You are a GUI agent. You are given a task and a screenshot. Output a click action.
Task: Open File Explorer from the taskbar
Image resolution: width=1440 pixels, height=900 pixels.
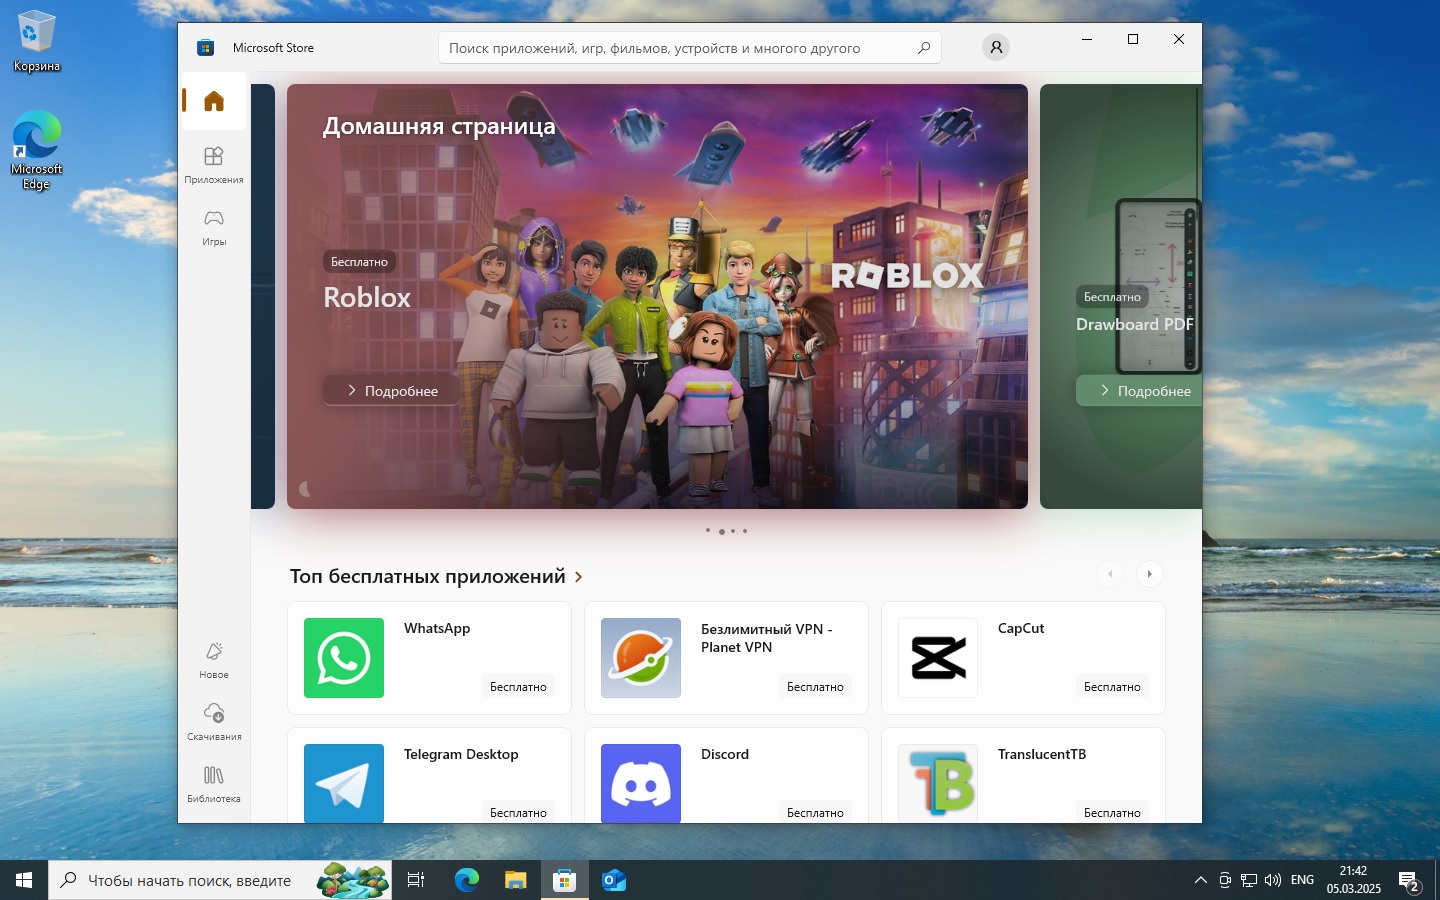pyautogui.click(x=515, y=880)
